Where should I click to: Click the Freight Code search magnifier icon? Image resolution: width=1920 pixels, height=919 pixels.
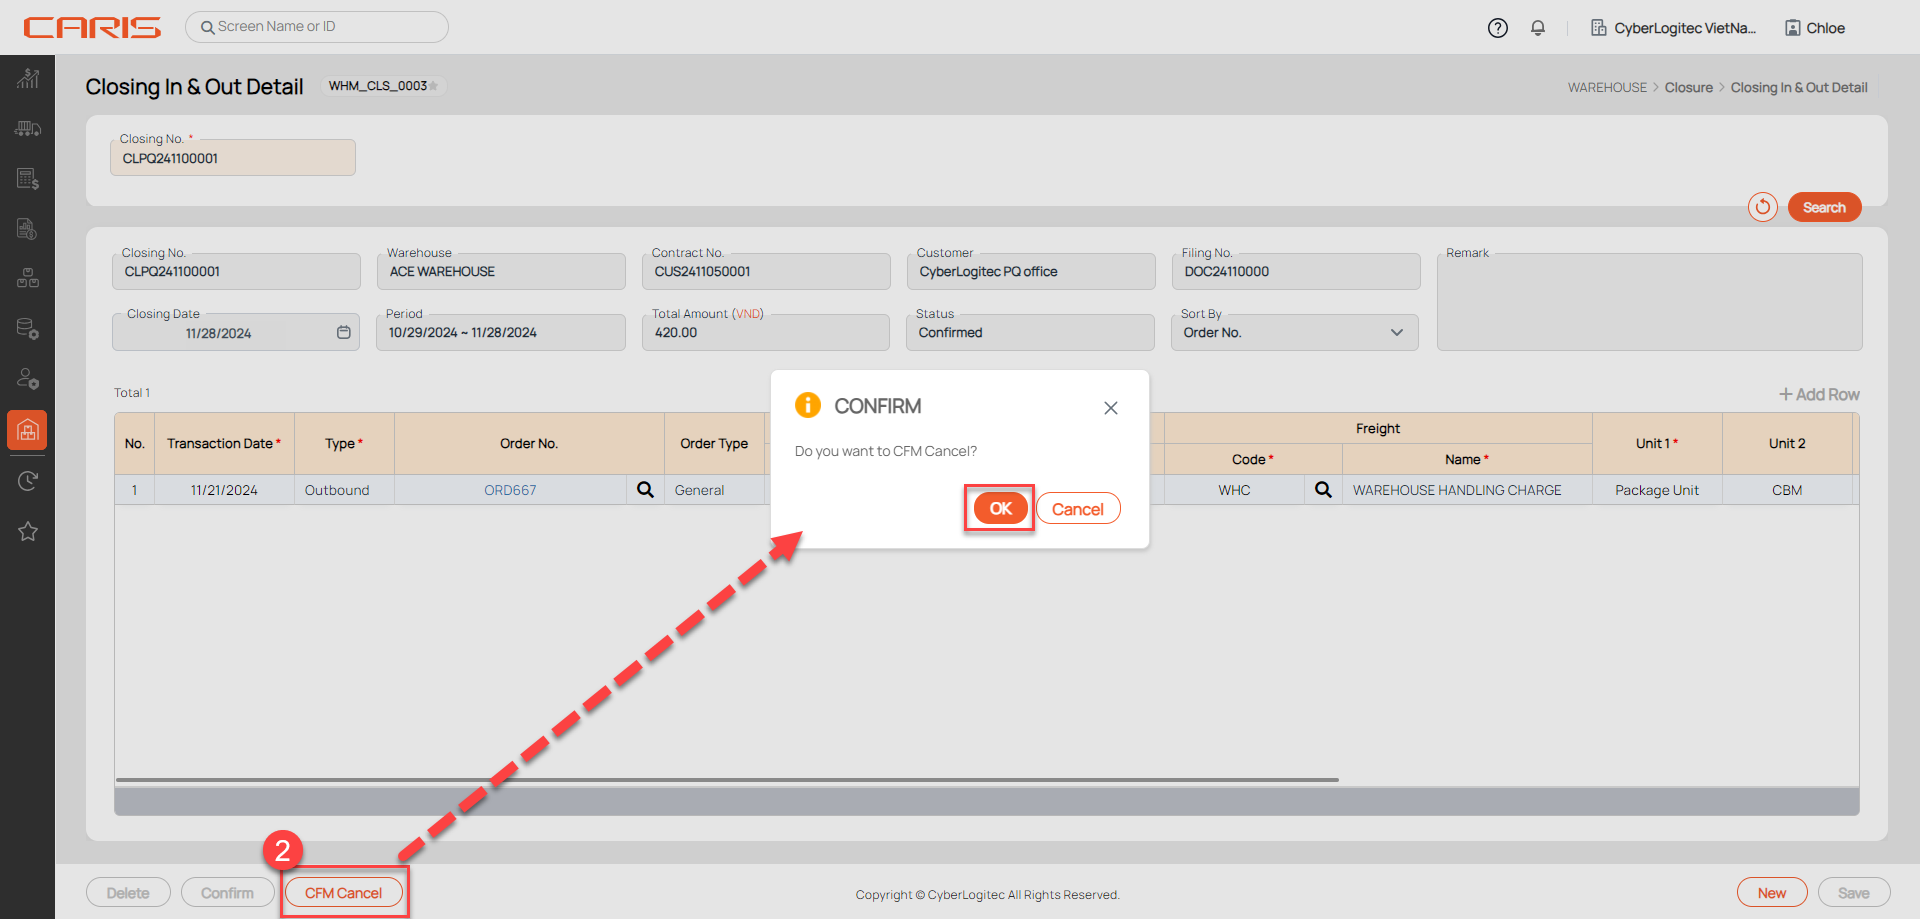(x=1323, y=490)
